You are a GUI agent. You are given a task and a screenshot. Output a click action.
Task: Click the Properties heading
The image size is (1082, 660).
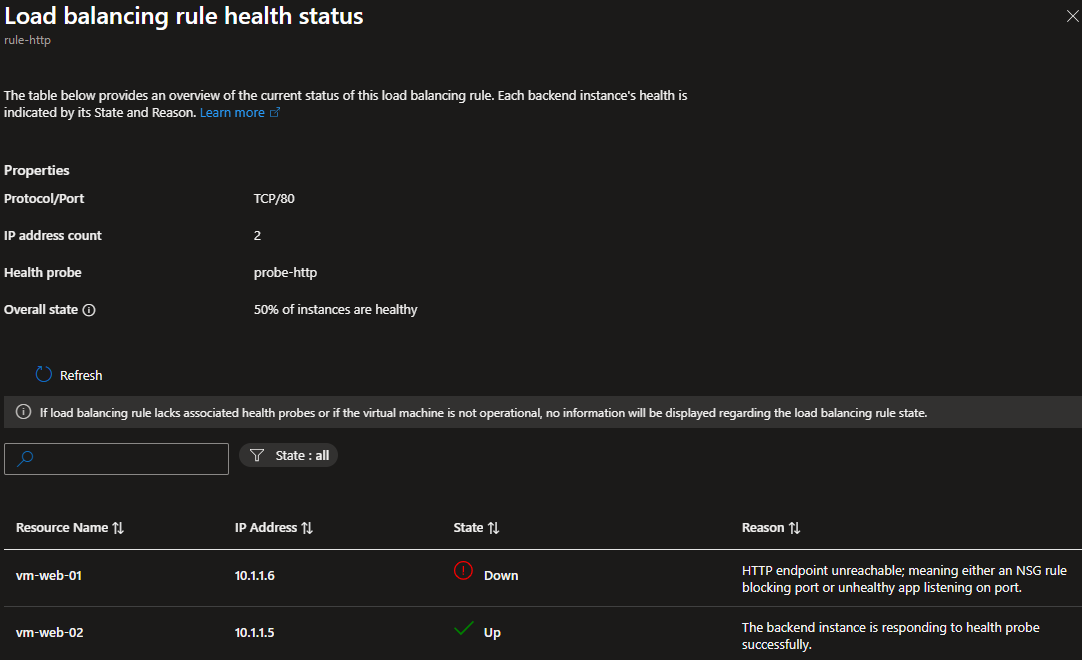pyautogui.click(x=37, y=171)
